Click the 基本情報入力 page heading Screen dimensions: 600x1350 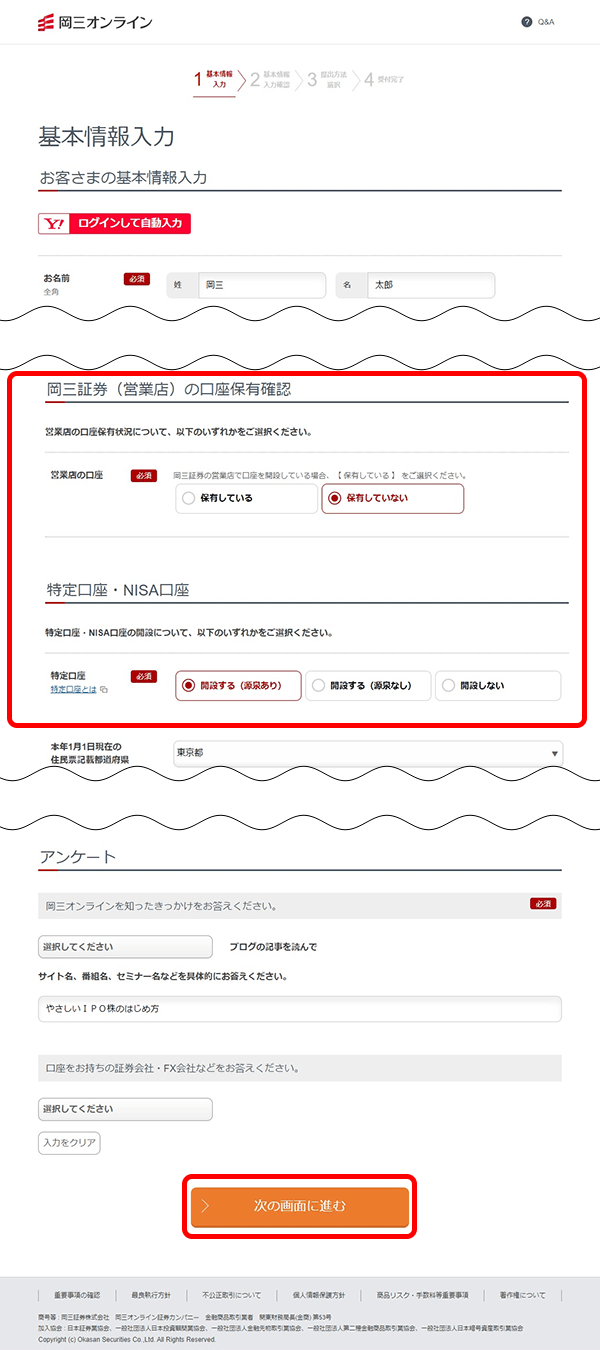click(107, 138)
